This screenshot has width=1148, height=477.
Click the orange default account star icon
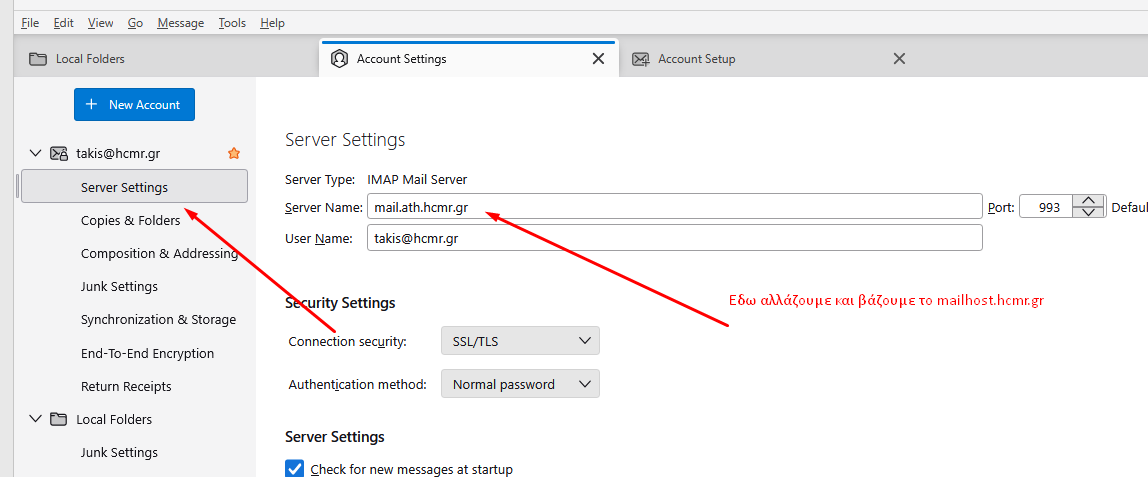pos(234,154)
